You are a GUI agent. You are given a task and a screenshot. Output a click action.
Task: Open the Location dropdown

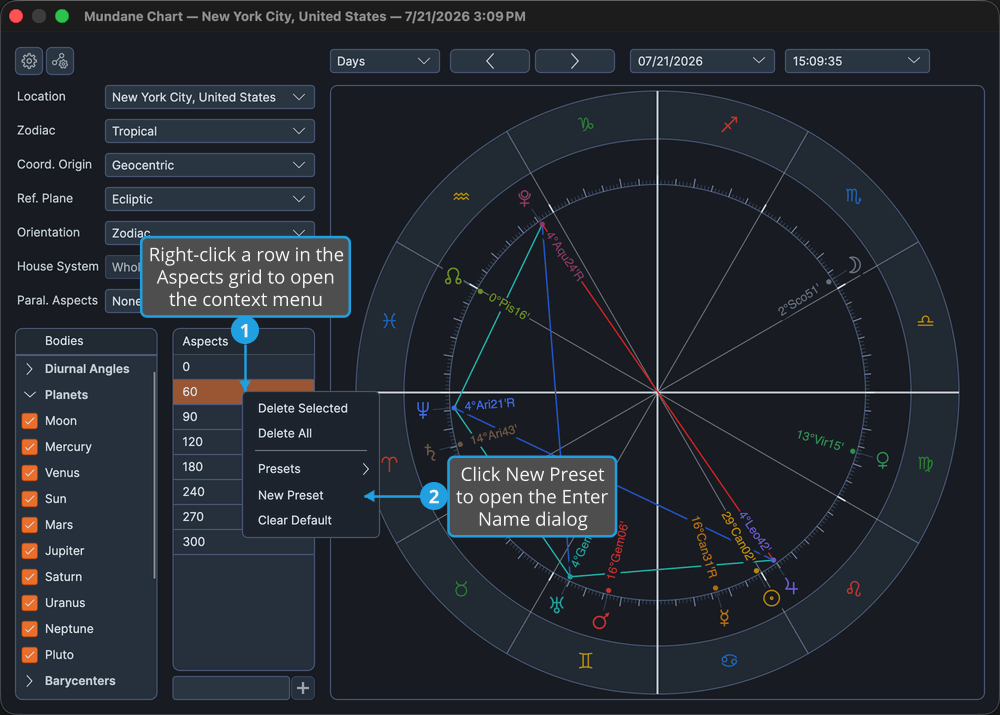coord(209,97)
